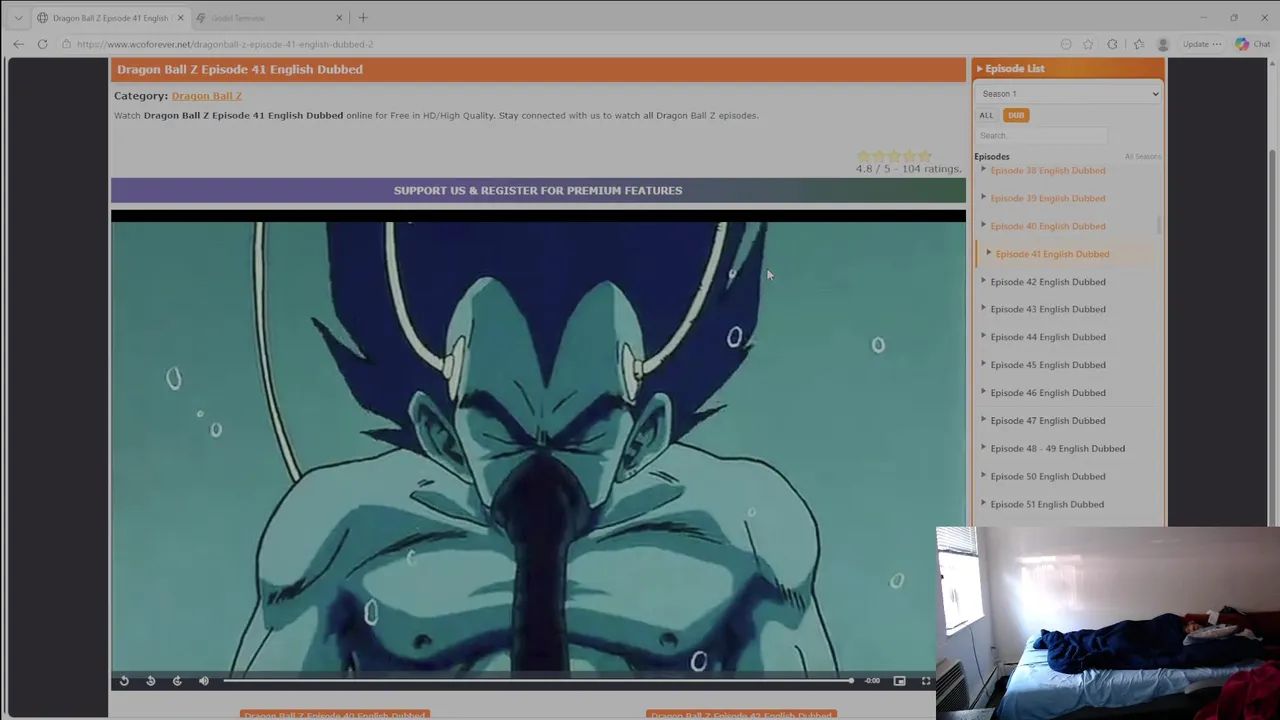The width and height of the screenshot is (1280, 720).
Task: Open Episode 46 English Dubbed
Action: click(x=1048, y=393)
